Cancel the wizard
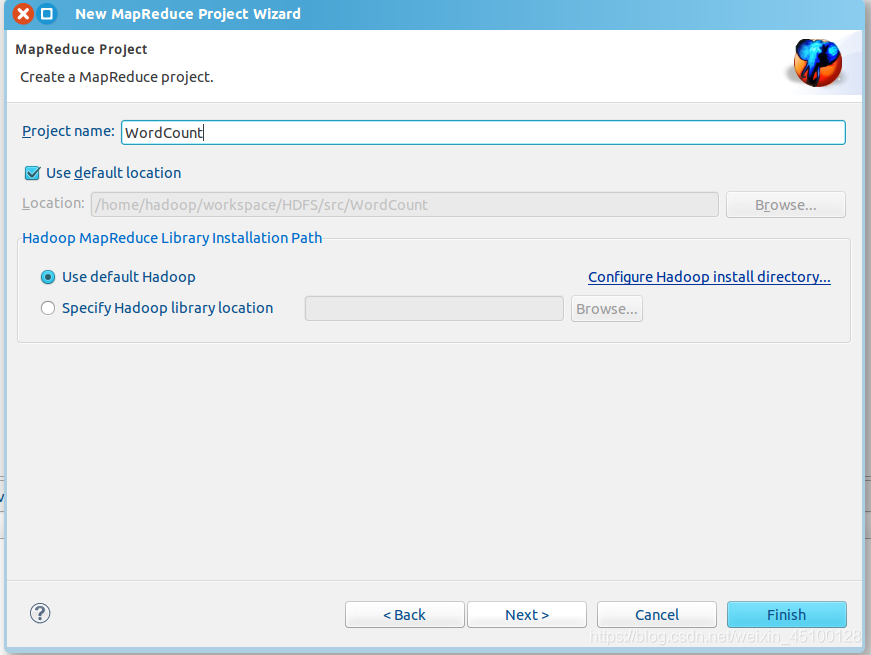The image size is (871, 655). [657, 614]
